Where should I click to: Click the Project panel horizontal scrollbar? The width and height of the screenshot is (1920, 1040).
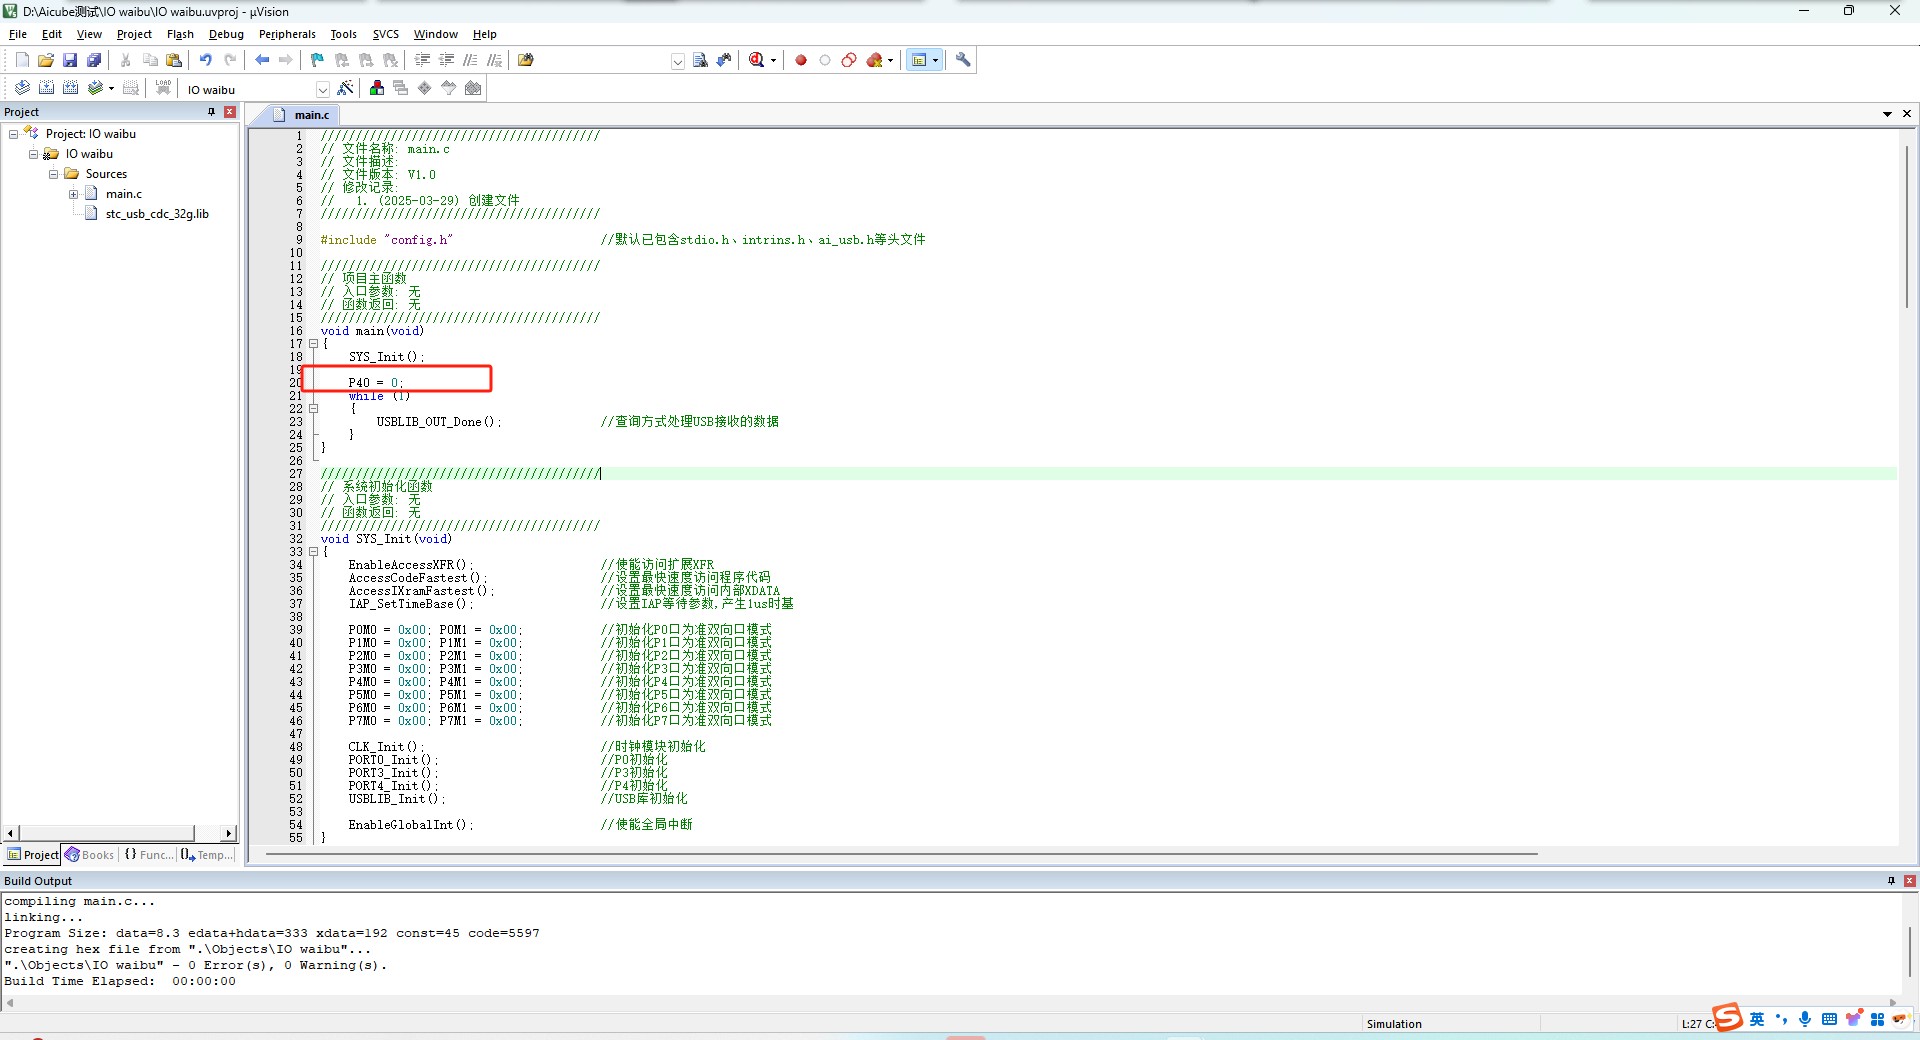[108, 833]
